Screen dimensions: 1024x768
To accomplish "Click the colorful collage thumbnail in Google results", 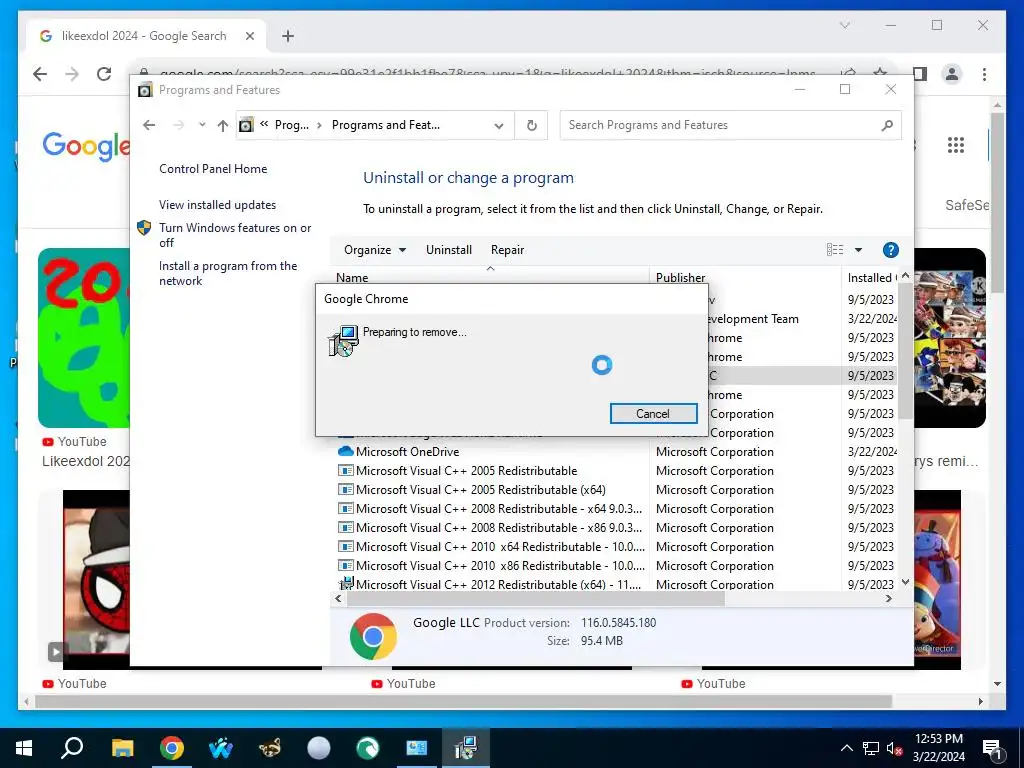I will [950, 338].
